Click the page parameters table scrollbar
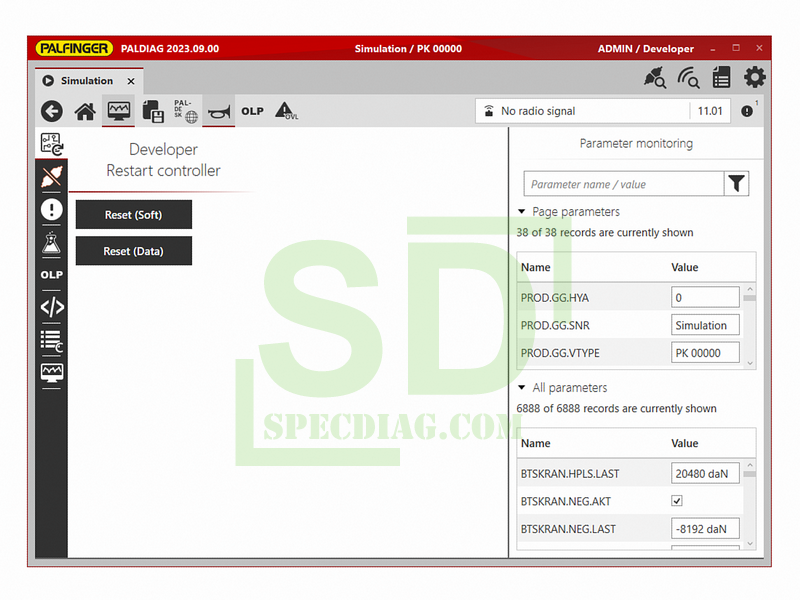The width and height of the screenshot is (800, 600). (x=750, y=325)
